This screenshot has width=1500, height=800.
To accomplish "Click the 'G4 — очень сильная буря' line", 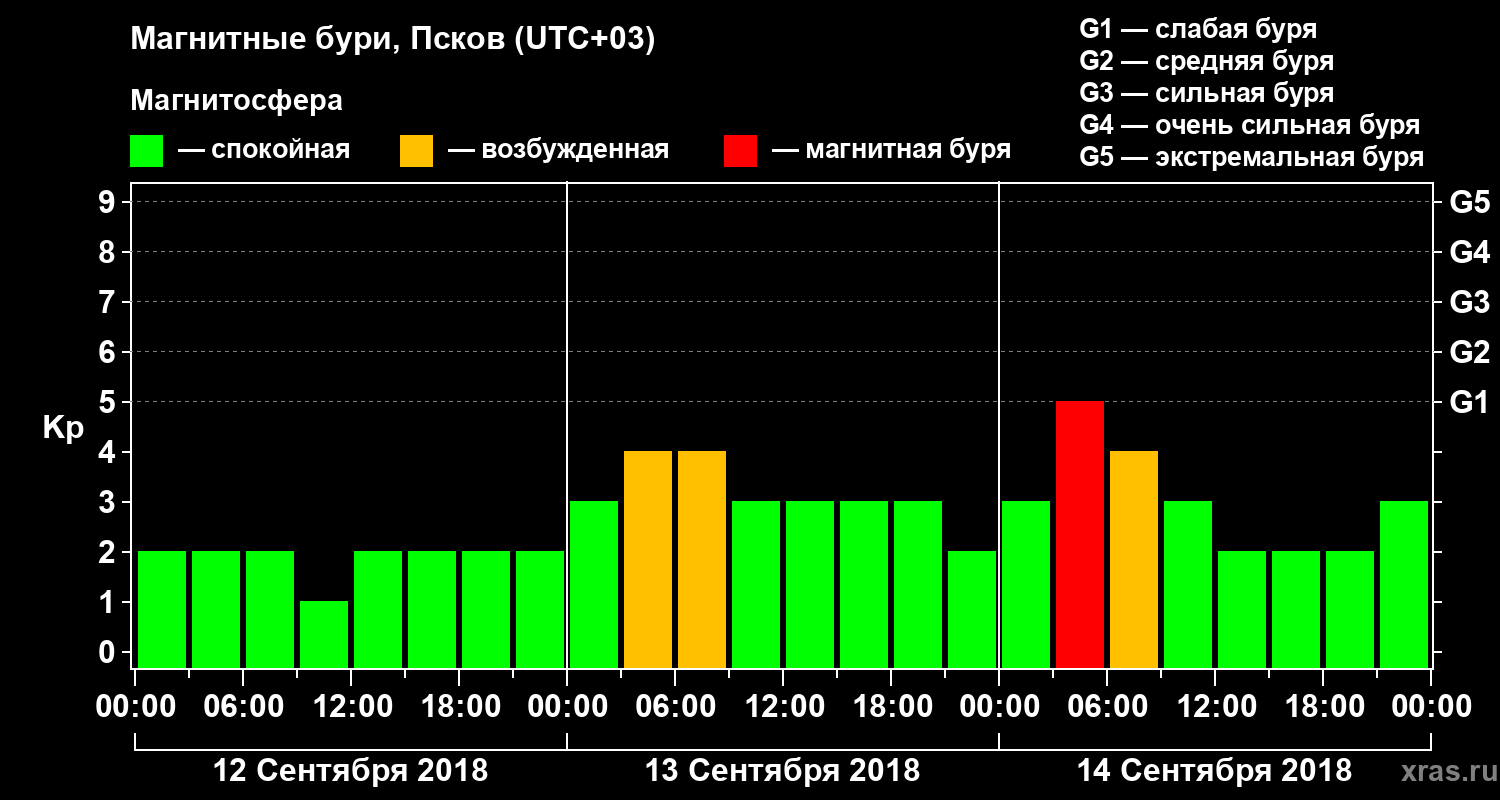I will coord(1250,125).
